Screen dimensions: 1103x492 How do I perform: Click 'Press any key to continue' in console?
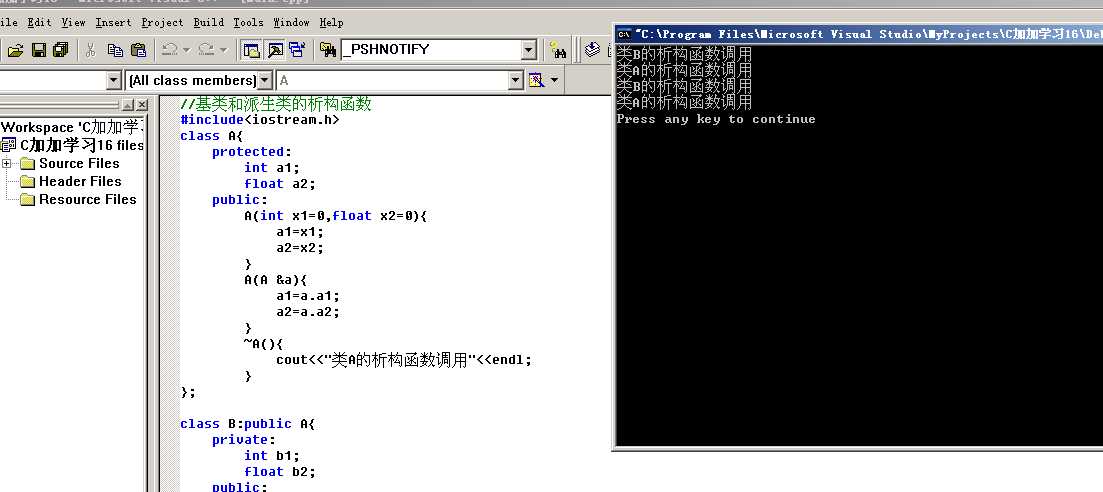(716, 119)
